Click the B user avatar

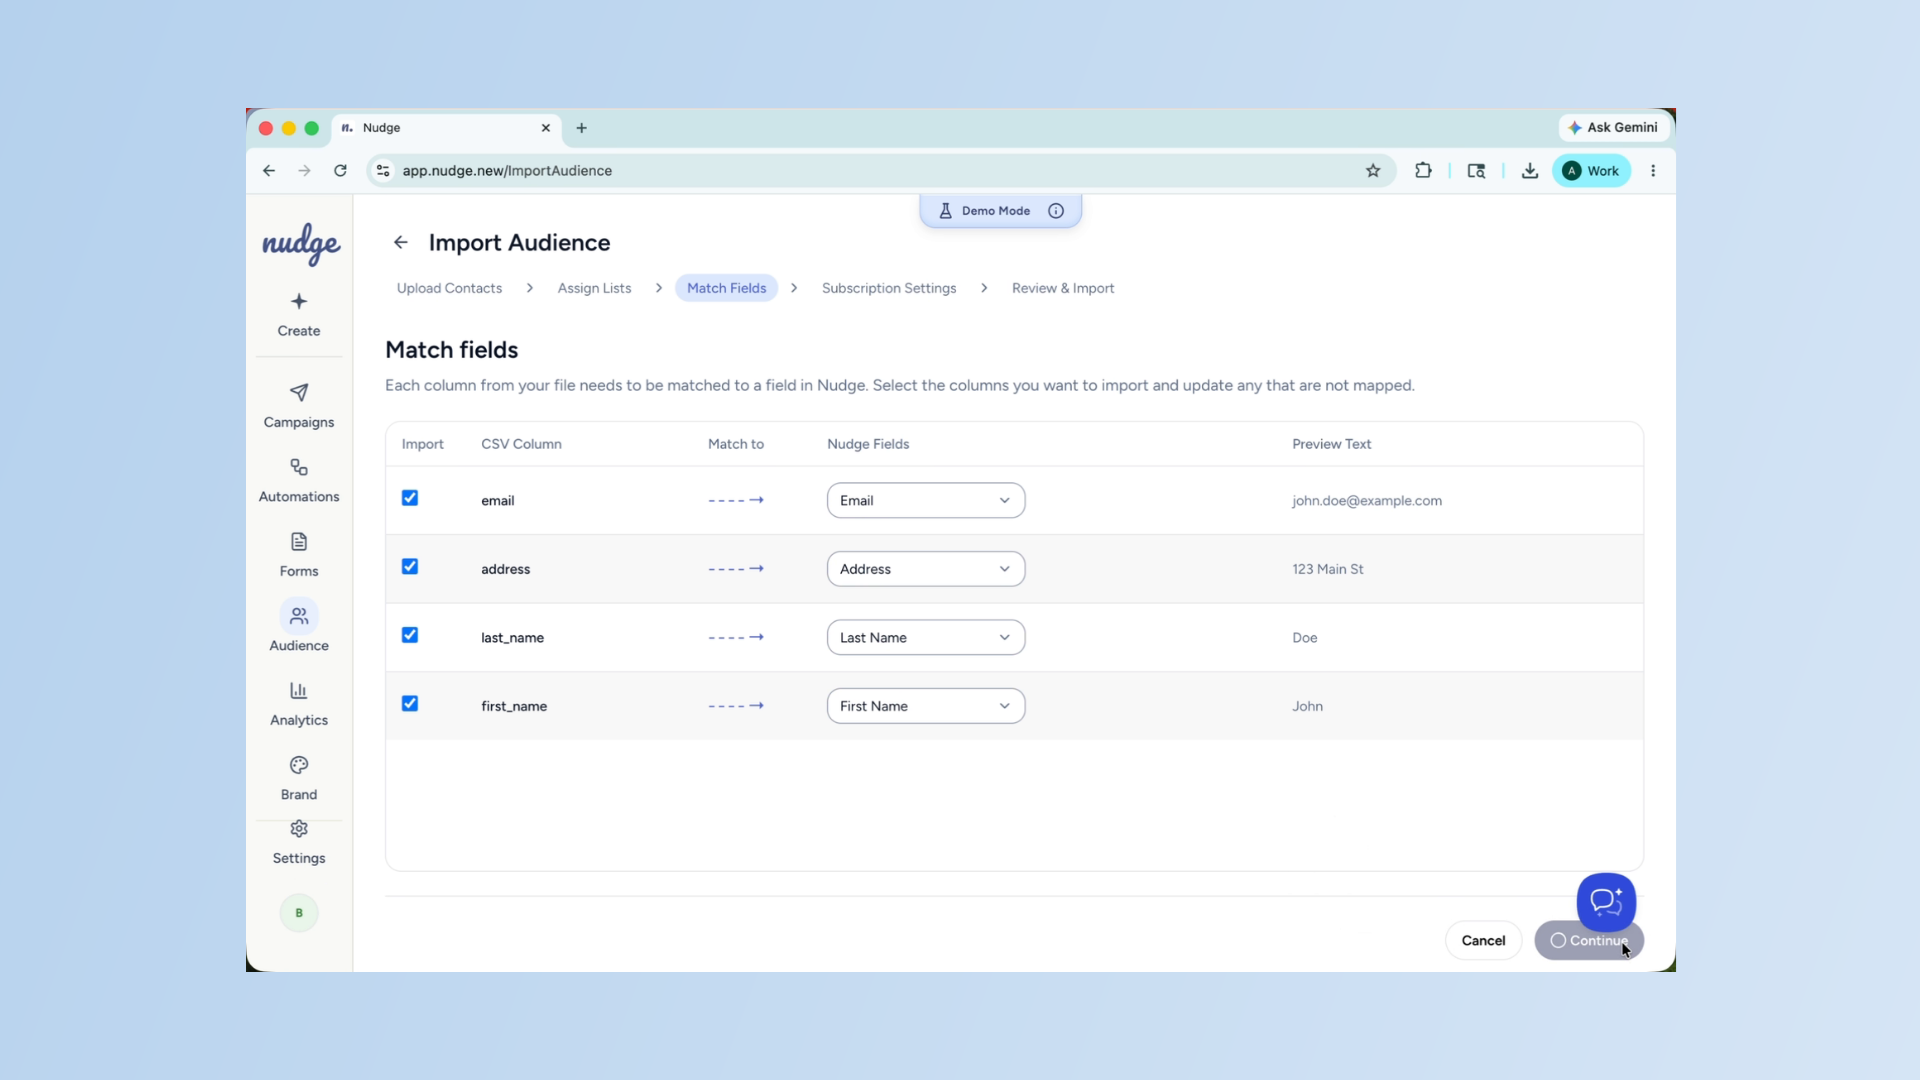299,913
